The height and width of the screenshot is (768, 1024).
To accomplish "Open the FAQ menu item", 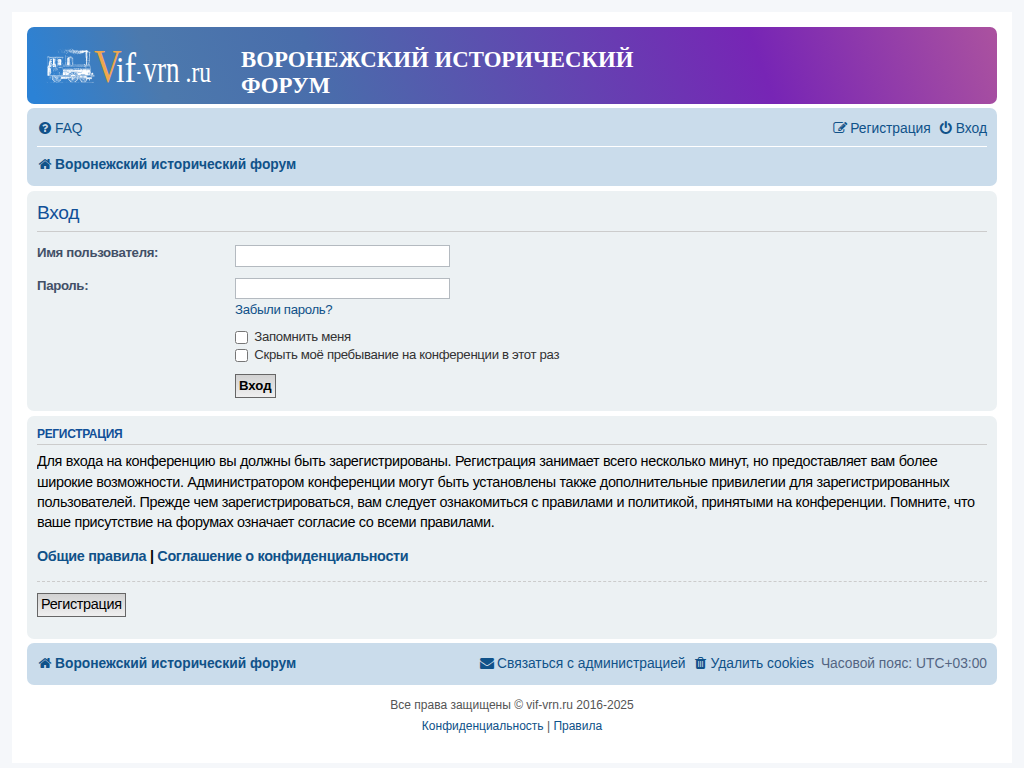I will point(68,128).
